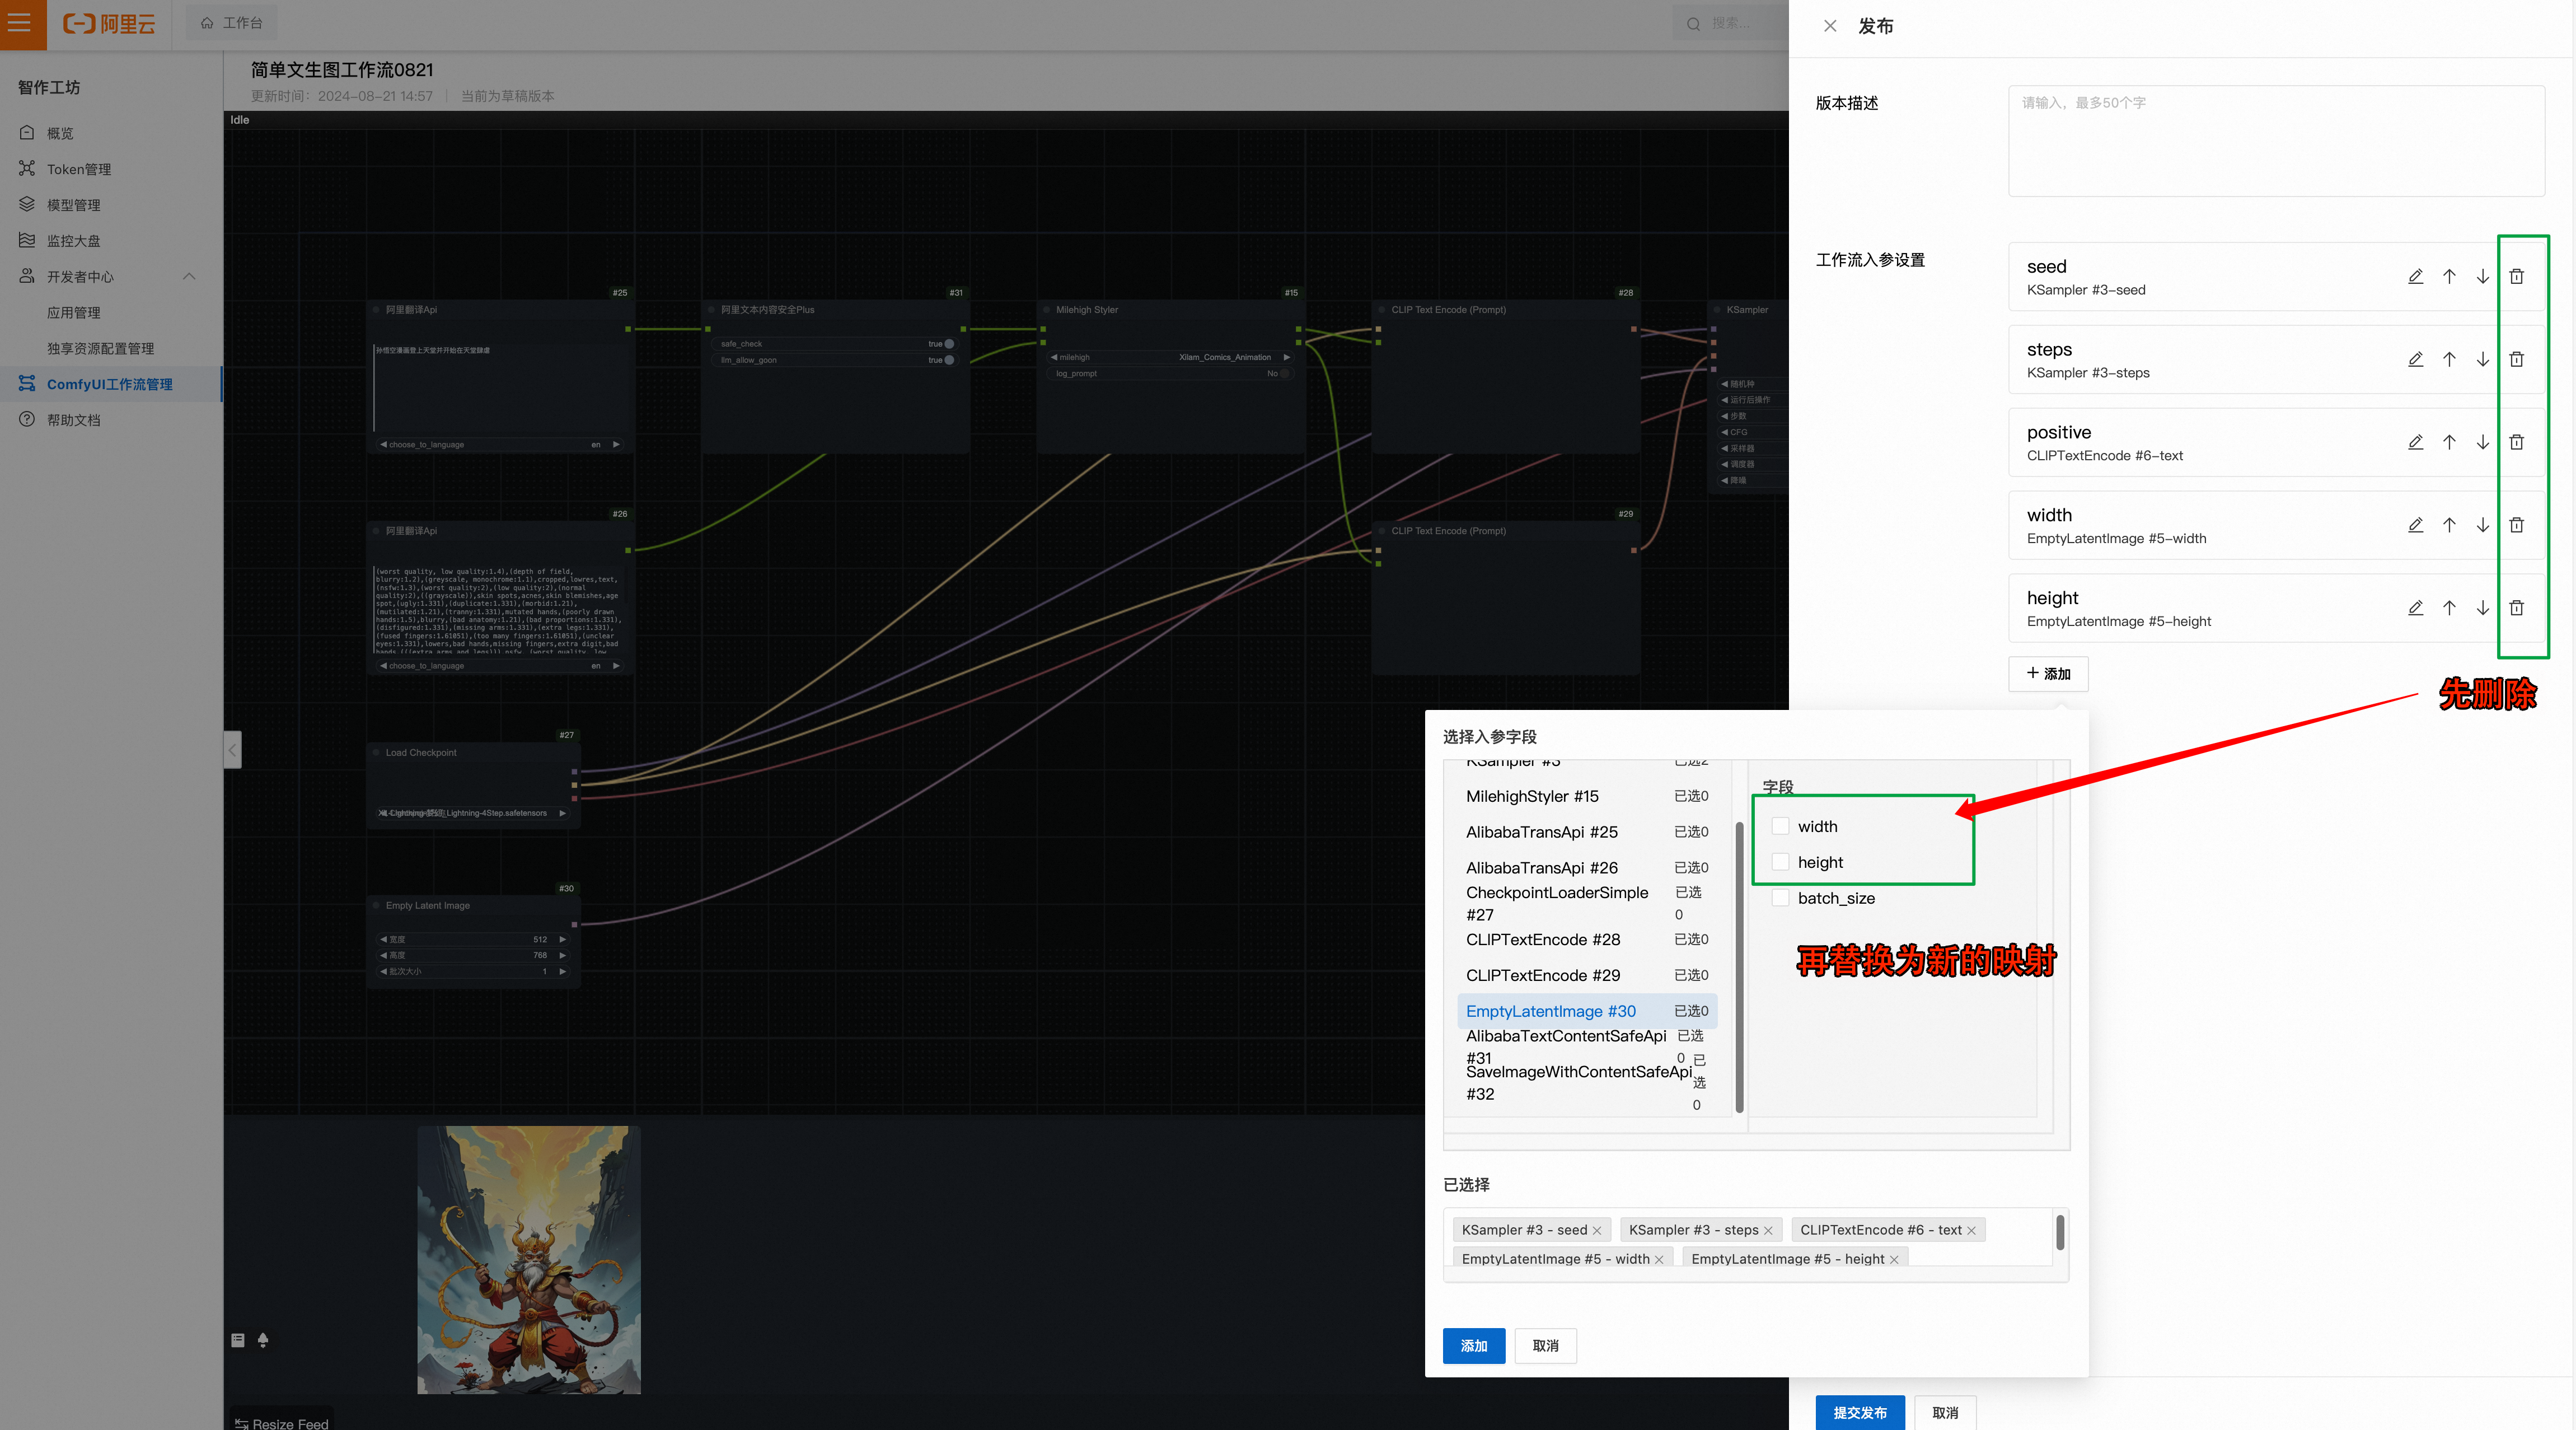Collapse the 开发者中心 sidebar group
The height and width of the screenshot is (1430, 2576).
189,277
